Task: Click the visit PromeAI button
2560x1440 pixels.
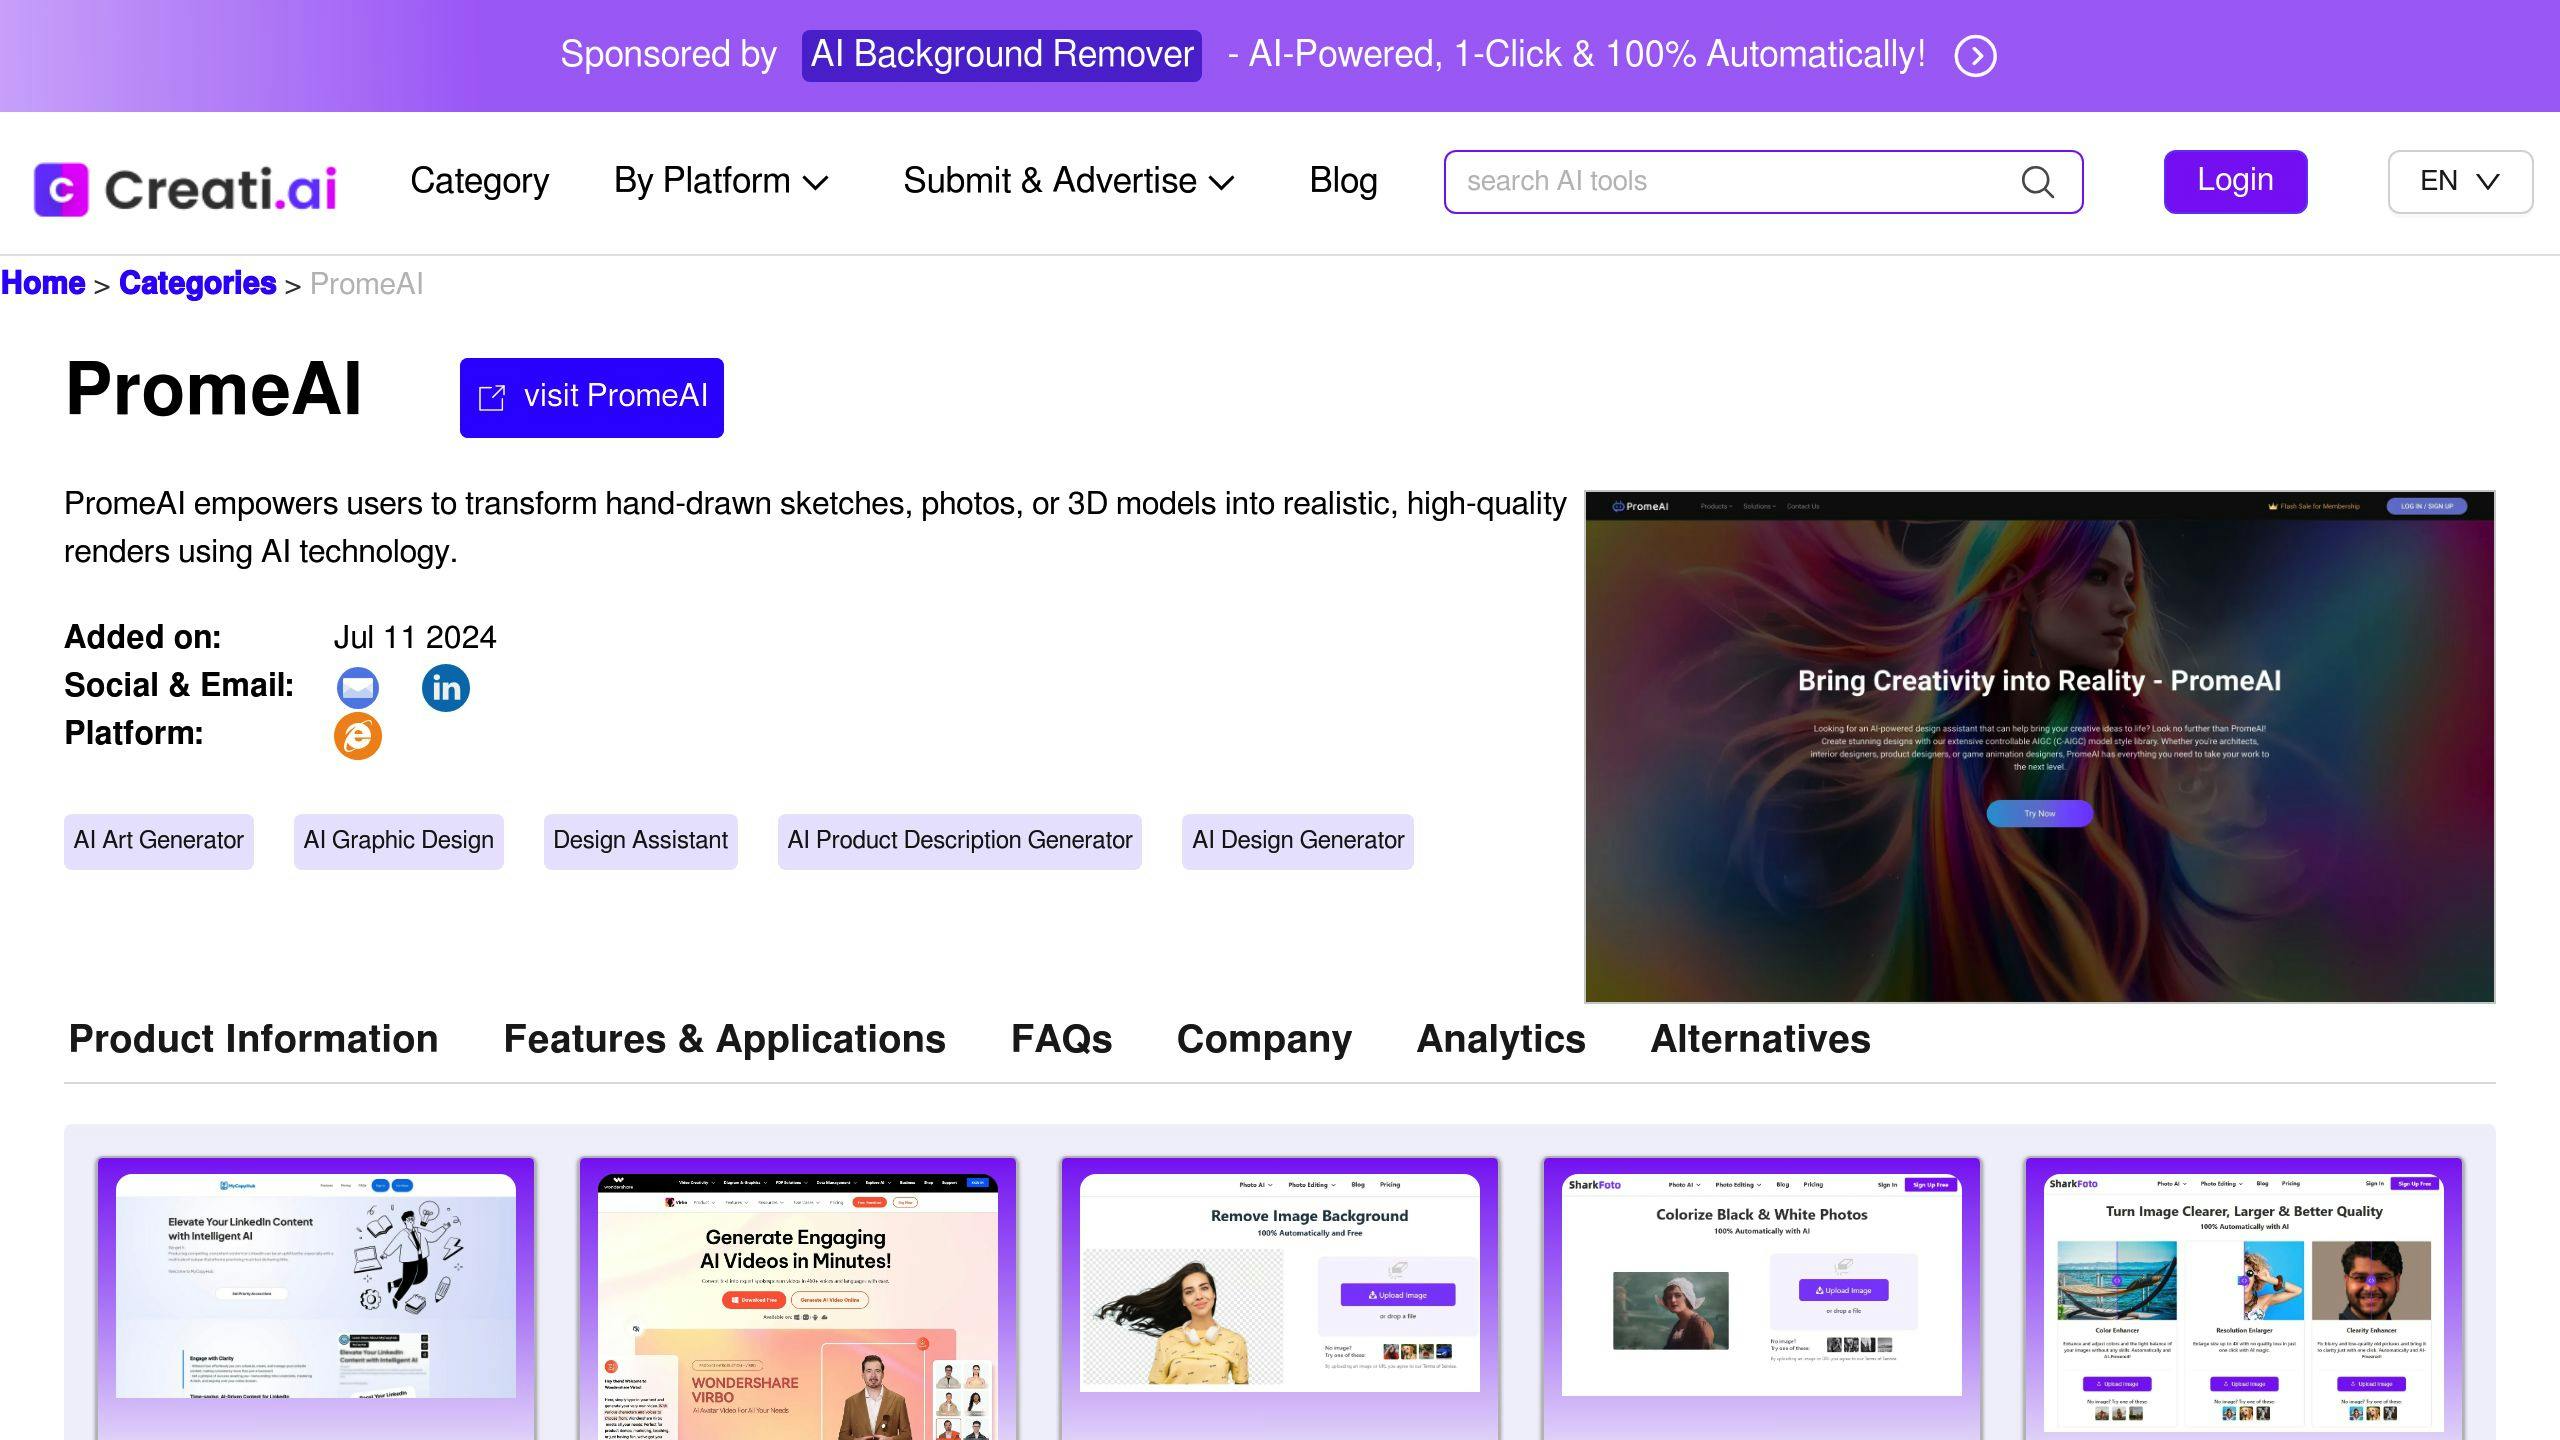Action: [592, 397]
